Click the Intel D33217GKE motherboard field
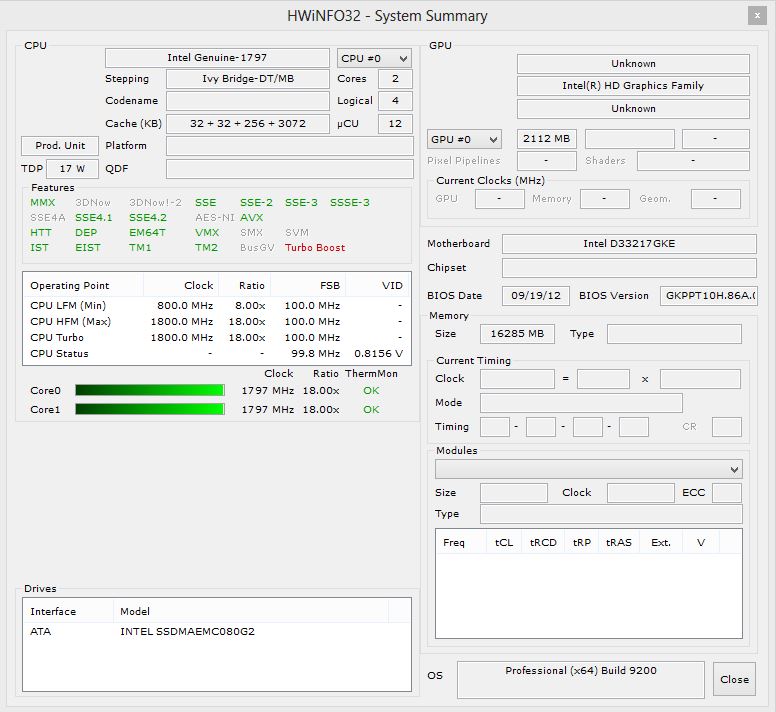Image resolution: width=776 pixels, height=712 pixels. click(628, 244)
